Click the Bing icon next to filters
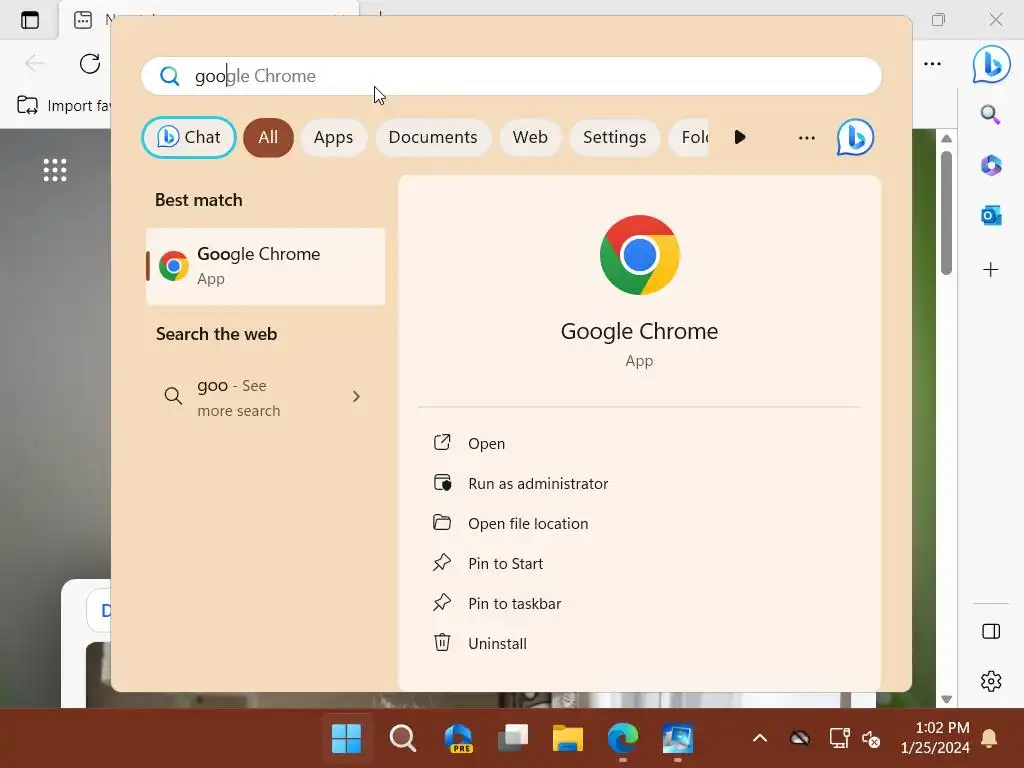 click(x=855, y=137)
